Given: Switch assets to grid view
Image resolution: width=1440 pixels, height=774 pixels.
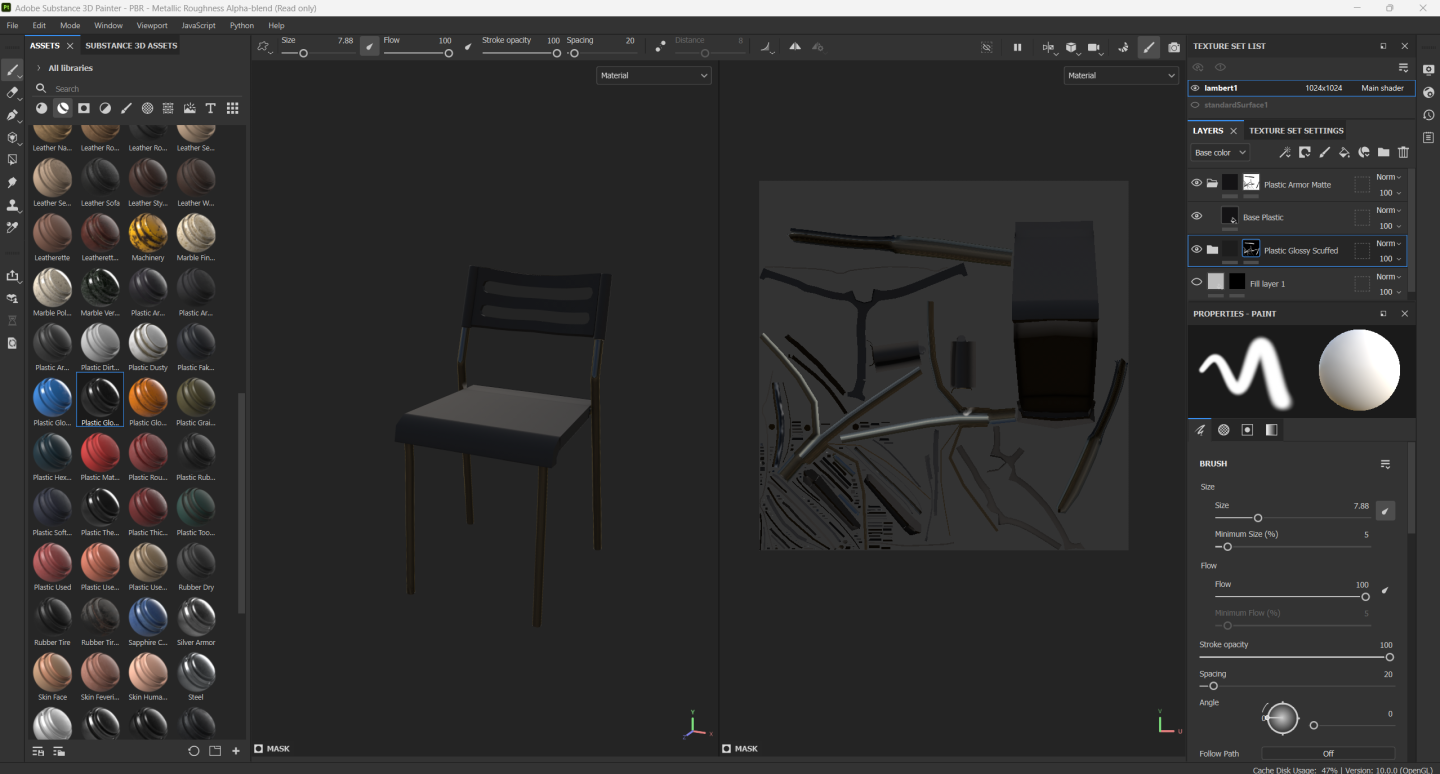Looking at the screenshot, I should pyautogui.click(x=232, y=108).
